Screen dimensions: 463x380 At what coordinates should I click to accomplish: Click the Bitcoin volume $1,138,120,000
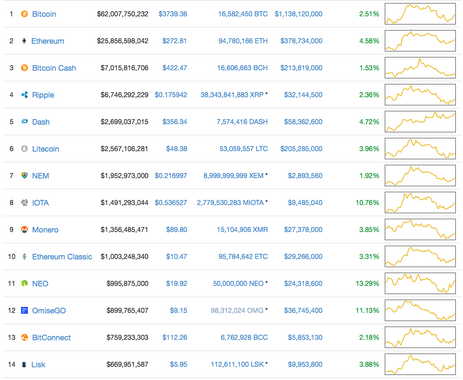pyautogui.click(x=299, y=14)
